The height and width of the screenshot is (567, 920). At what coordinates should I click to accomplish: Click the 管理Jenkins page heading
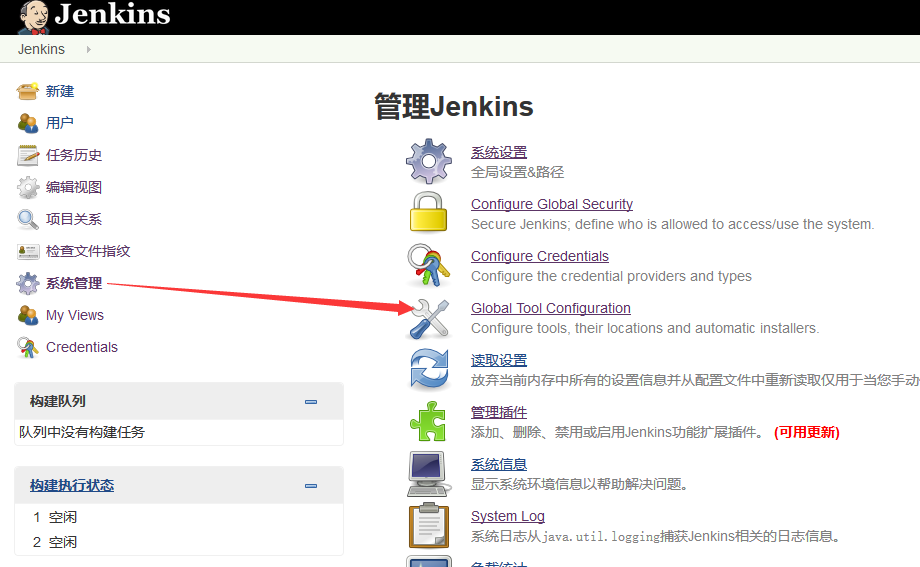tap(454, 107)
